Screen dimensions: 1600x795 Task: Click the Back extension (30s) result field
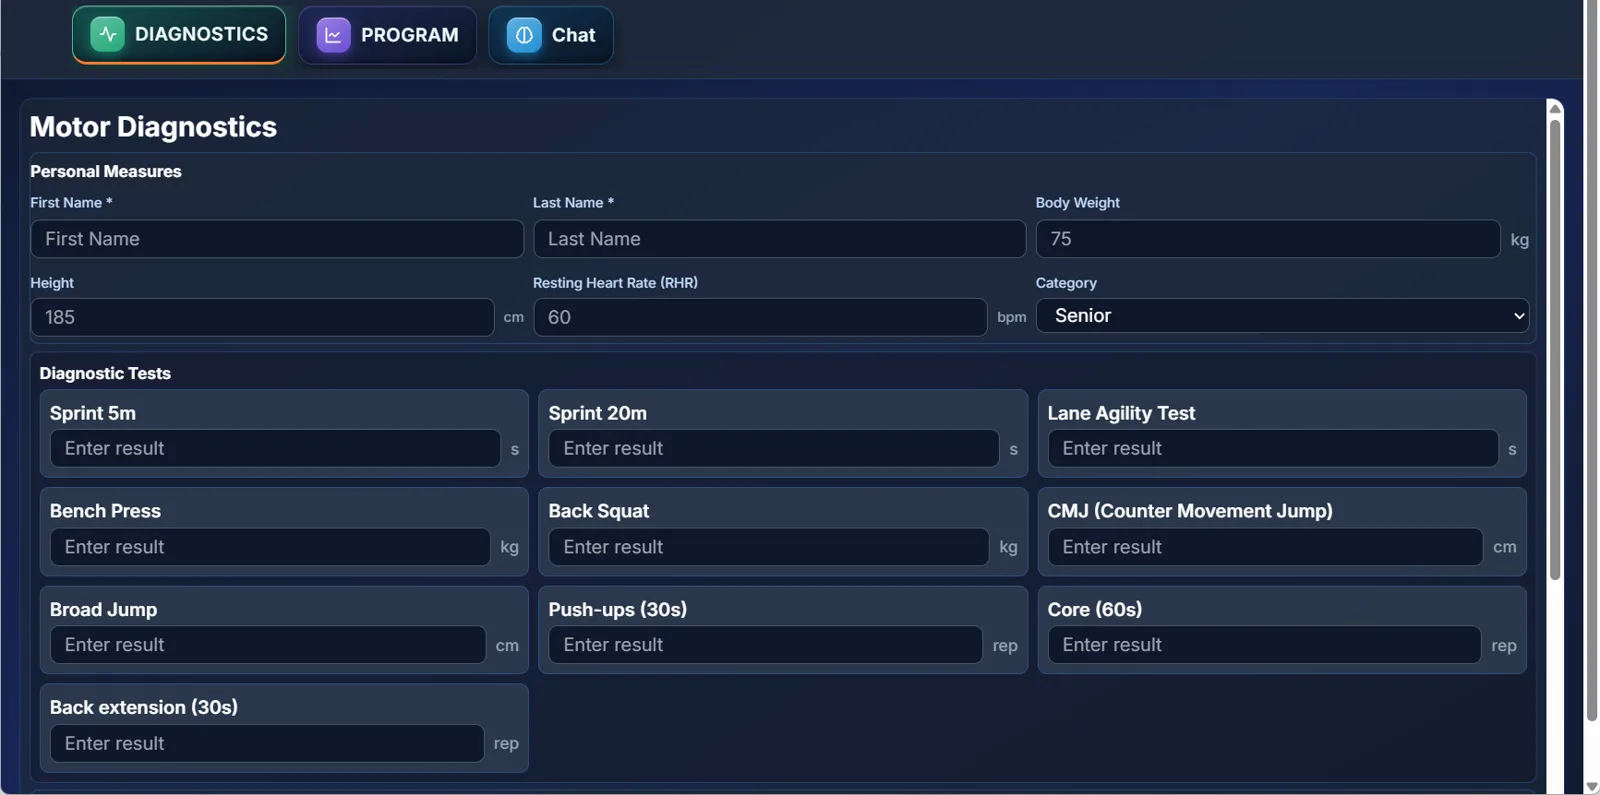[267, 743]
